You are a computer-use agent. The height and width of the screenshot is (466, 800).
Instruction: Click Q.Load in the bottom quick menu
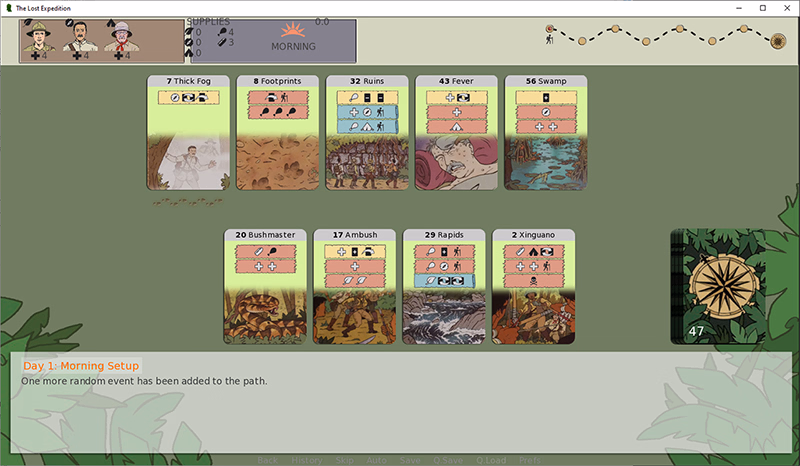[491, 460]
